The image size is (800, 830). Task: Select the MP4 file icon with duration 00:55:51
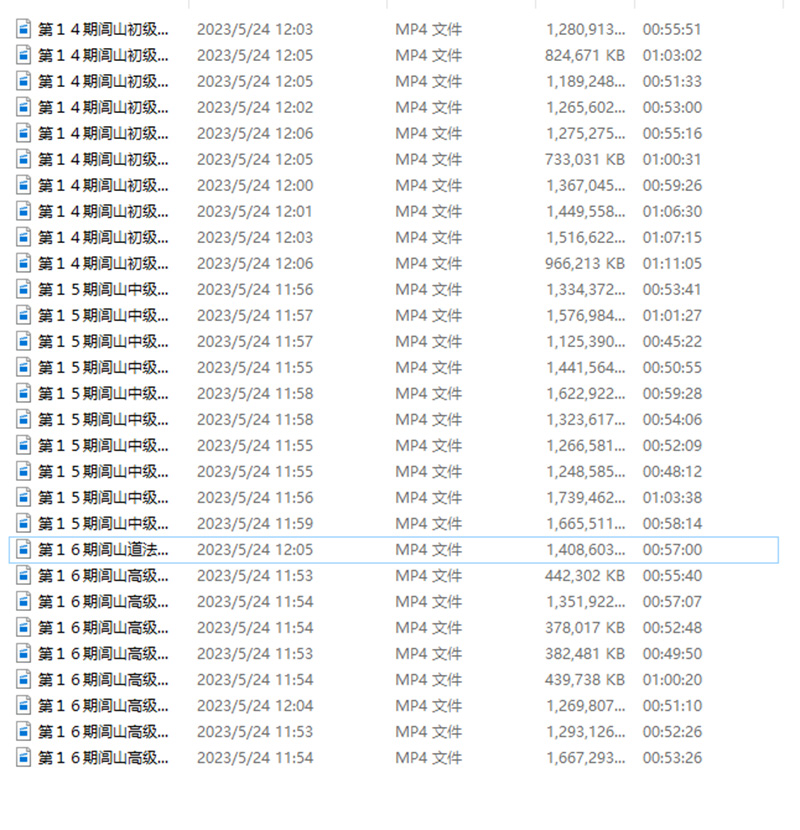coord(23,29)
